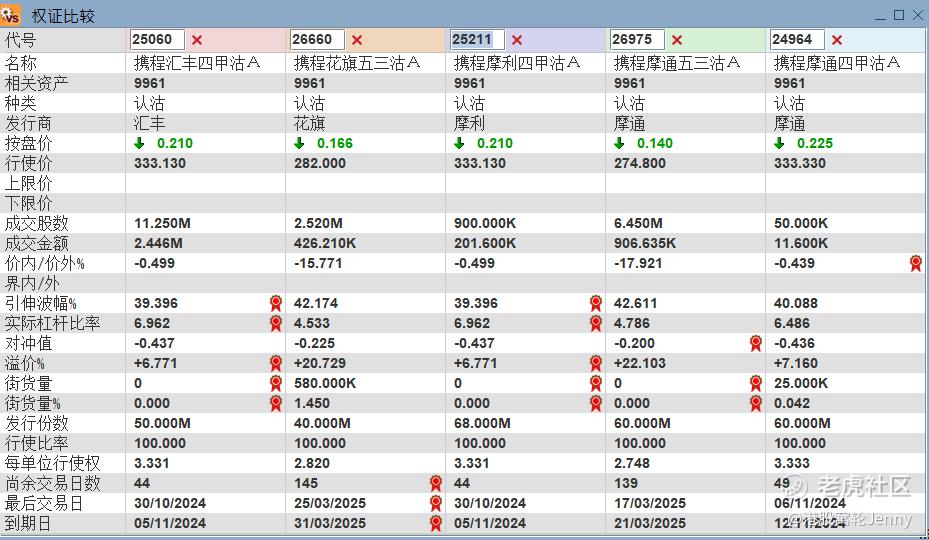Click the award badge beside +6.771 in 25211 column
This screenshot has height=540, width=929.
(x=595, y=363)
